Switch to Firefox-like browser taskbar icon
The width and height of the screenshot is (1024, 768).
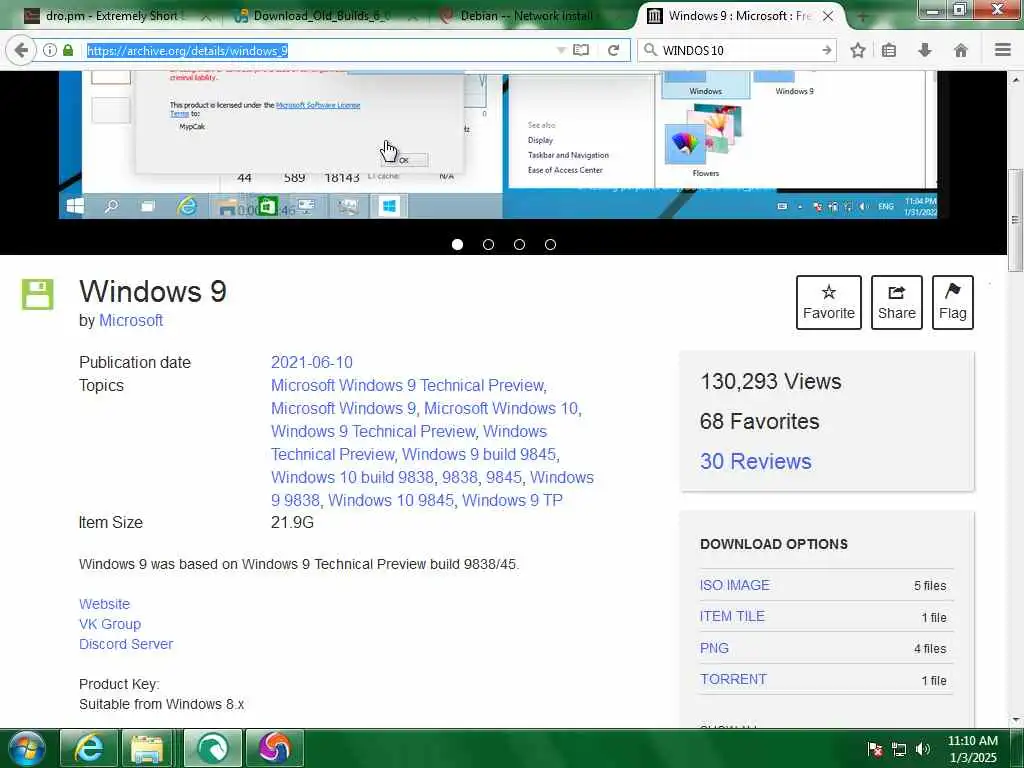click(274, 748)
